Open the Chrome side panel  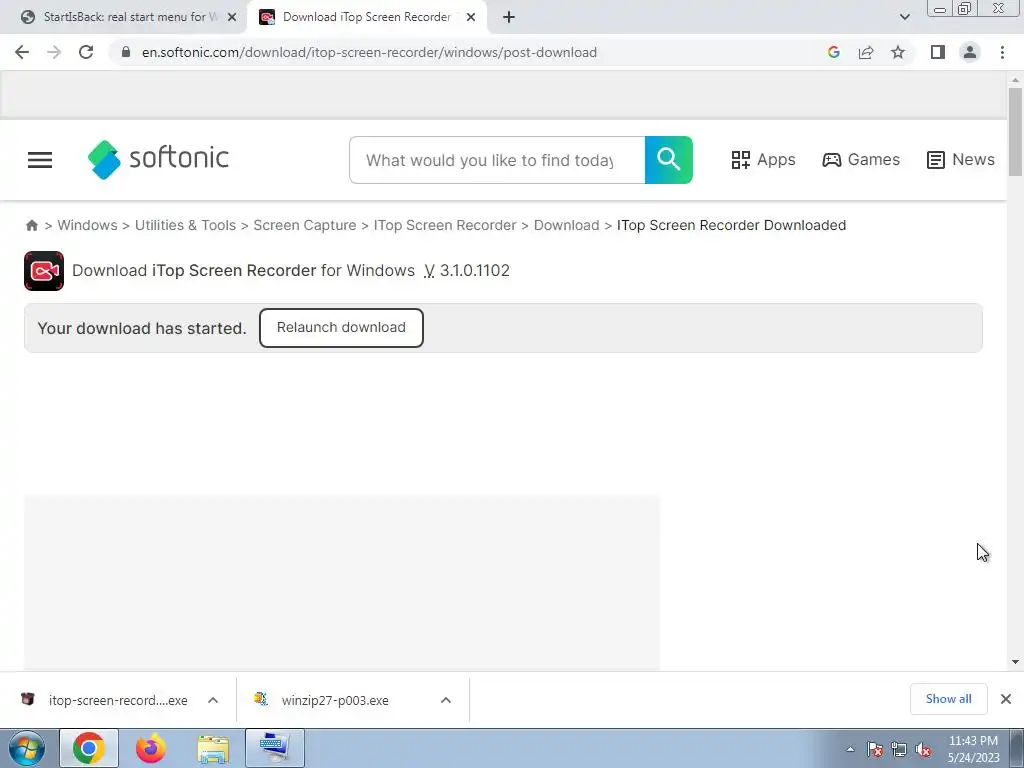[938, 52]
